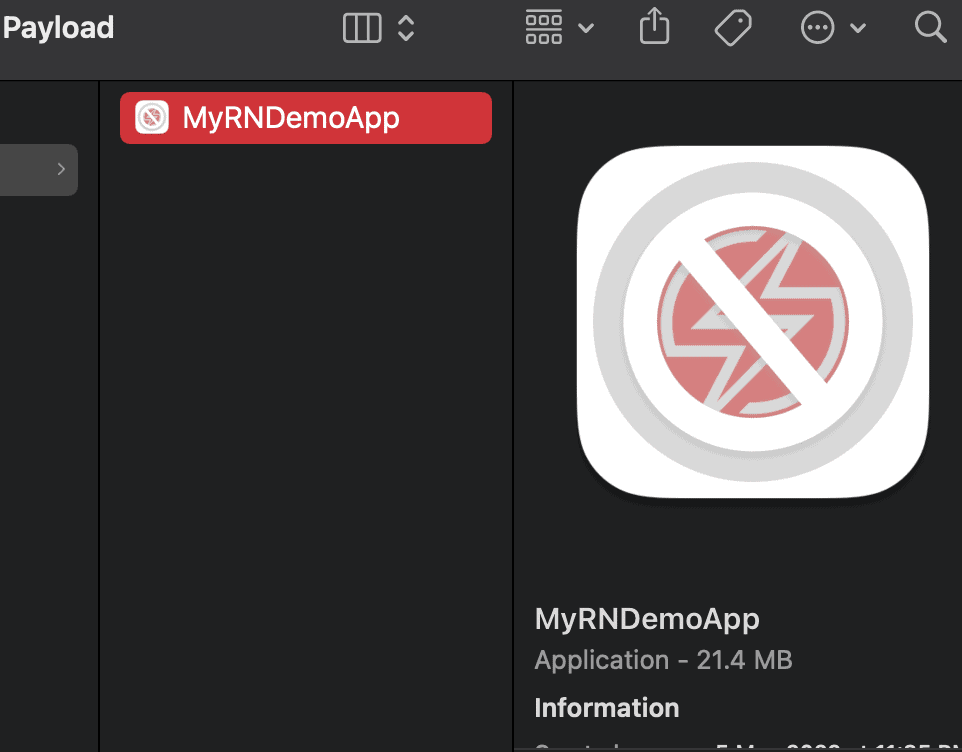Screen dimensions: 962x752
Task: Click the Information heading in the preview
Action: point(607,708)
